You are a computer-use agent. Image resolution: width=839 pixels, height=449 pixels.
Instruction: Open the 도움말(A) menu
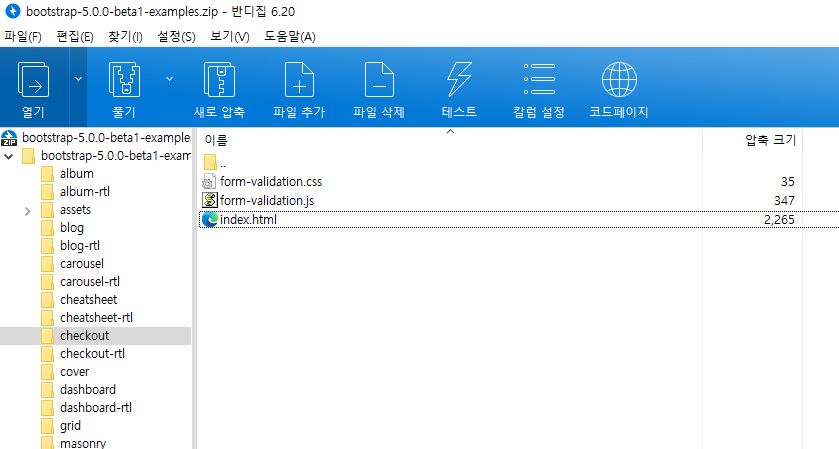(x=289, y=36)
